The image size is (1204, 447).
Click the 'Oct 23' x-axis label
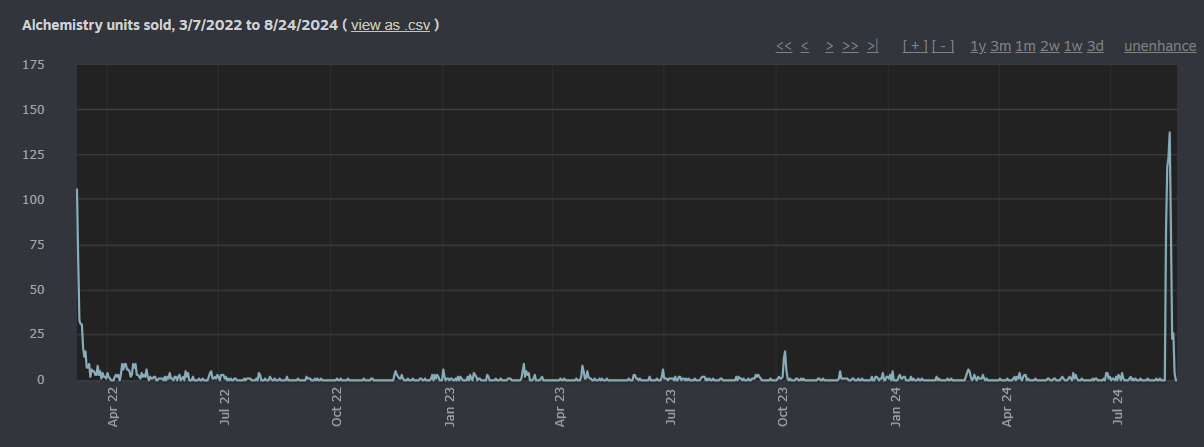[x=783, y=408]
